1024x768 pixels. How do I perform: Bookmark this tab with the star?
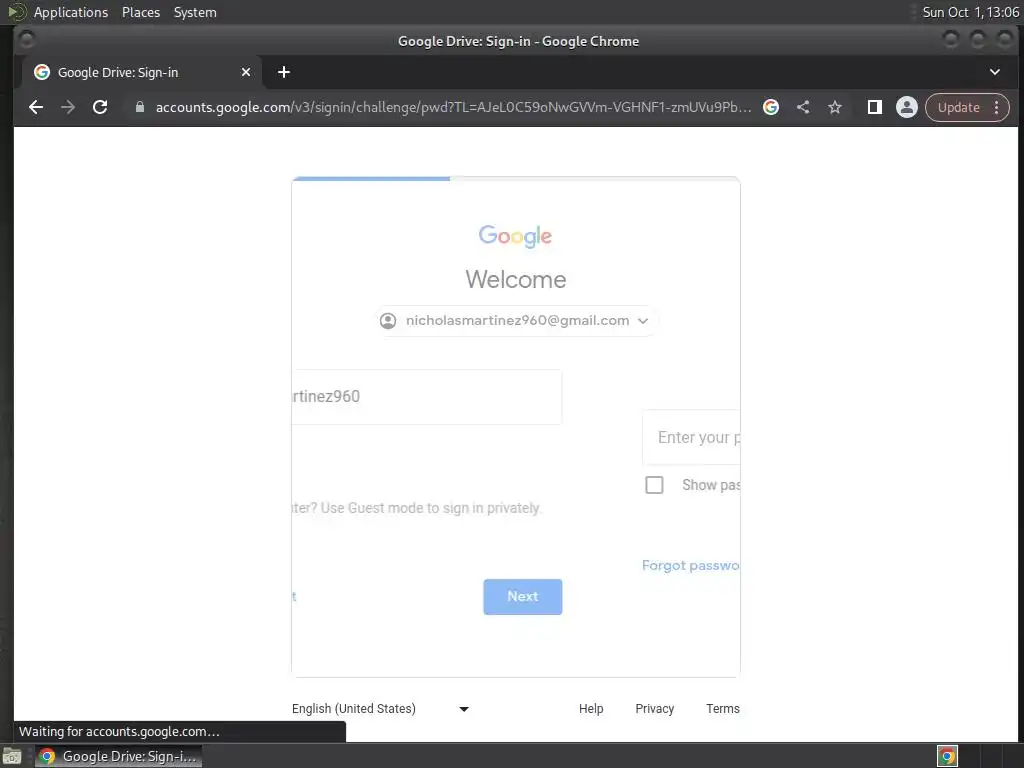pos(835,107)
